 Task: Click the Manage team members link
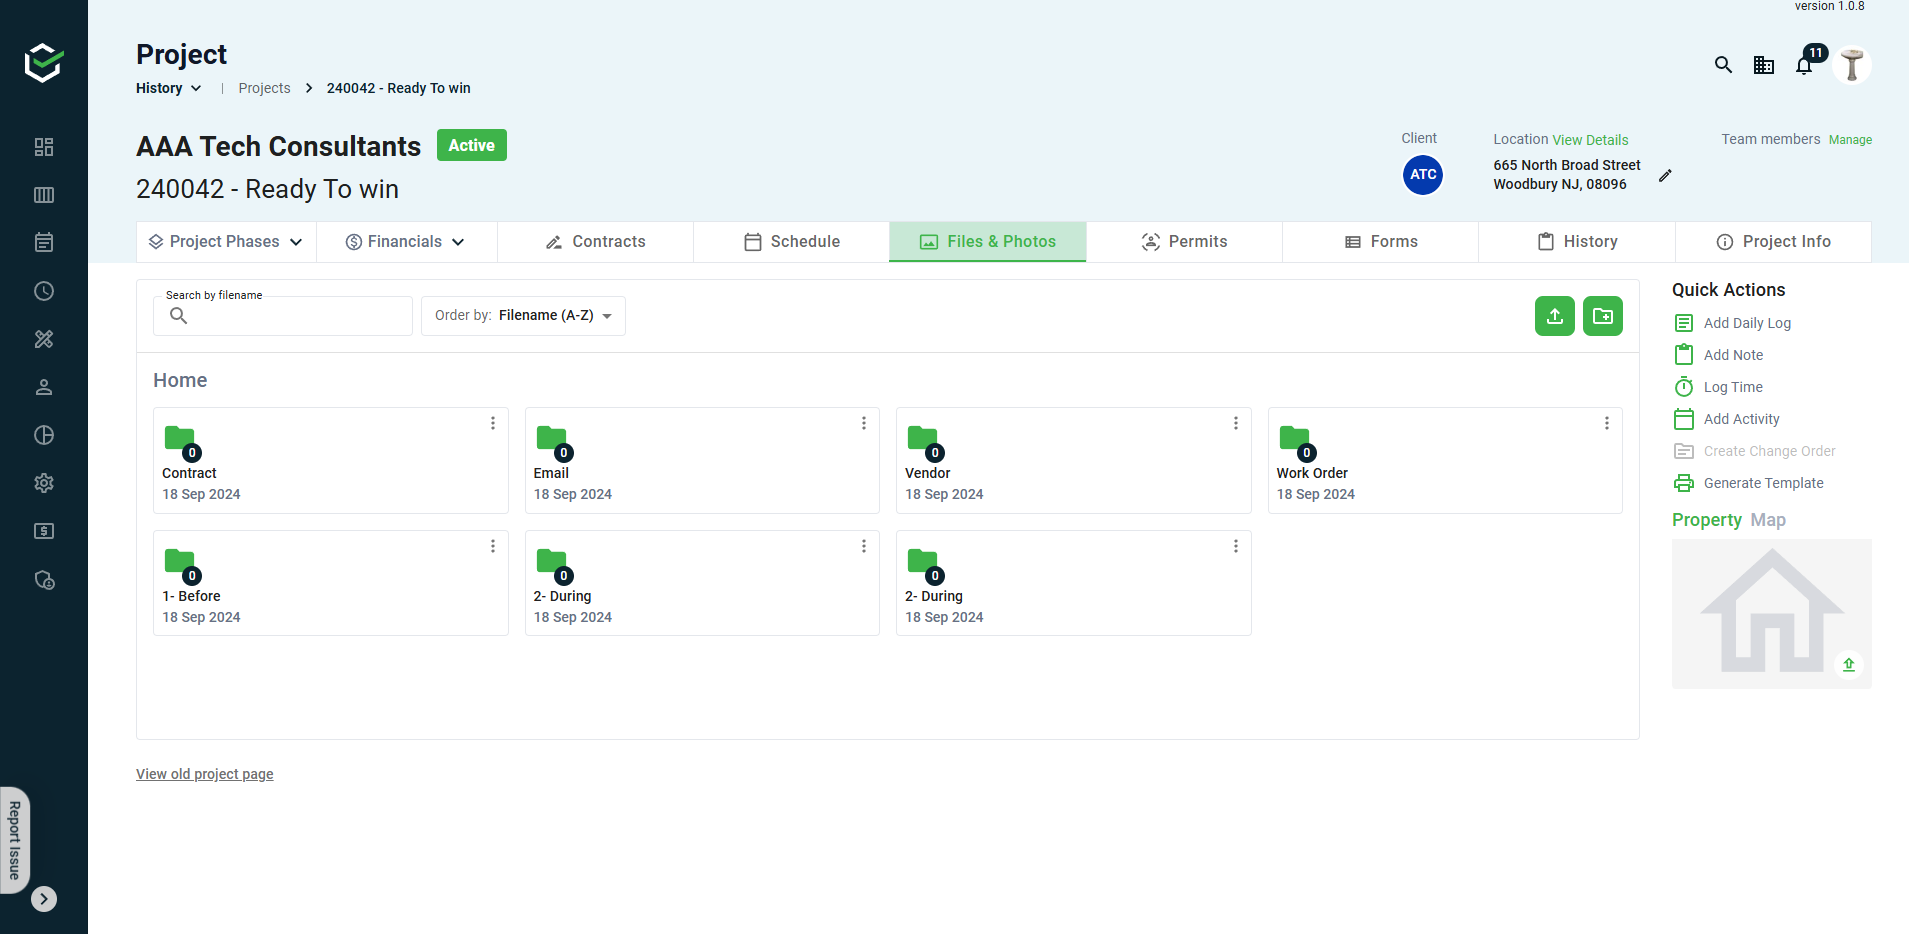coord(1850,140)
